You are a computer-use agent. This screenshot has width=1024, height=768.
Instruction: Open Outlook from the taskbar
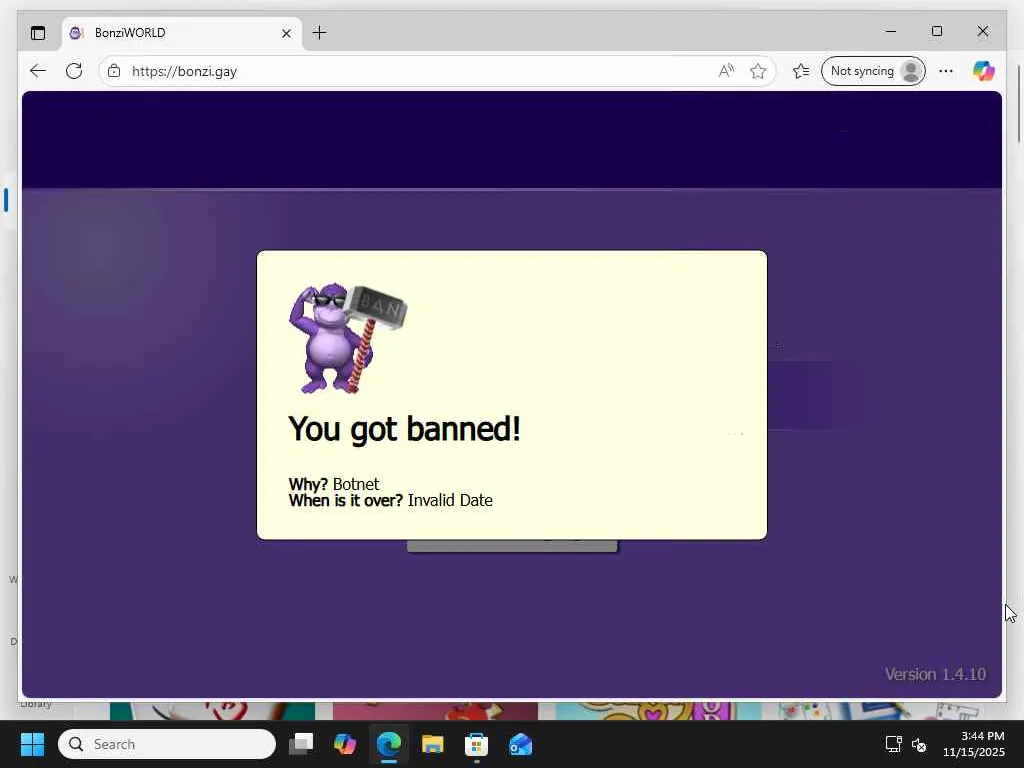520,744
